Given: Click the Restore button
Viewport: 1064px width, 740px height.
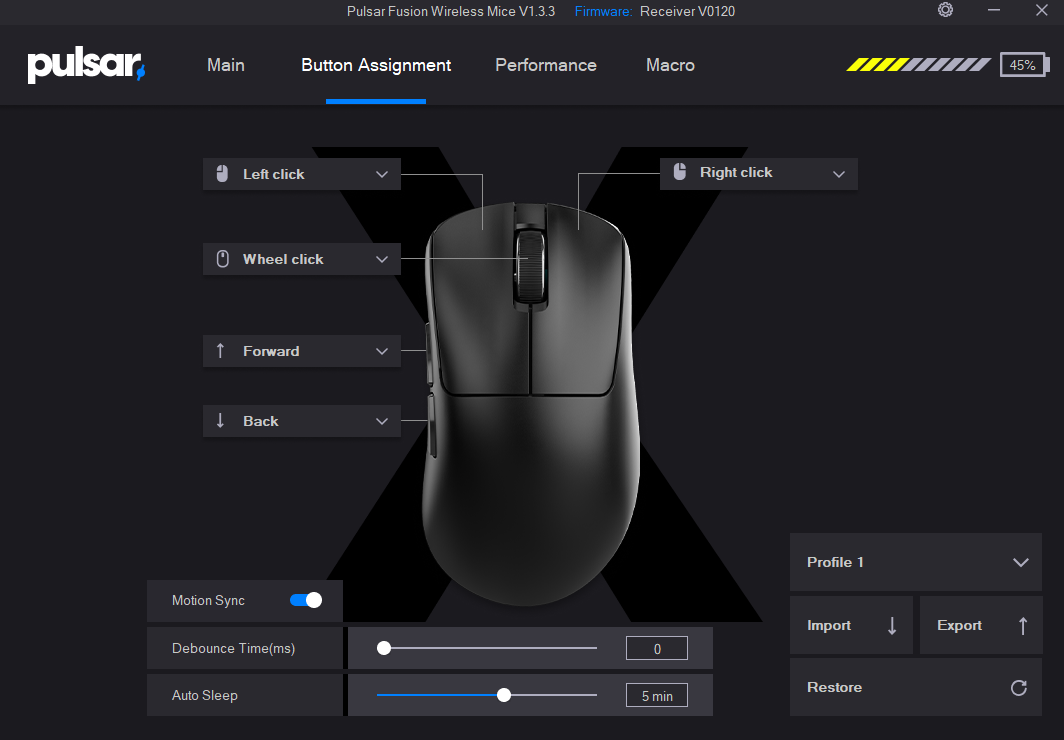Looking at the screenshot, I should [915, 687].
